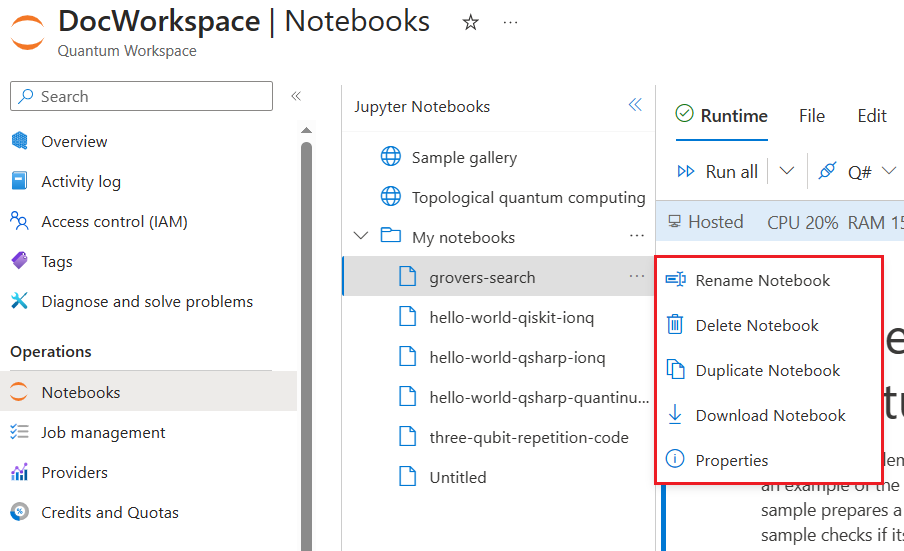Click the My notebooks folder icon
Viewport: 904px width, 551px height.
point(391,235)
